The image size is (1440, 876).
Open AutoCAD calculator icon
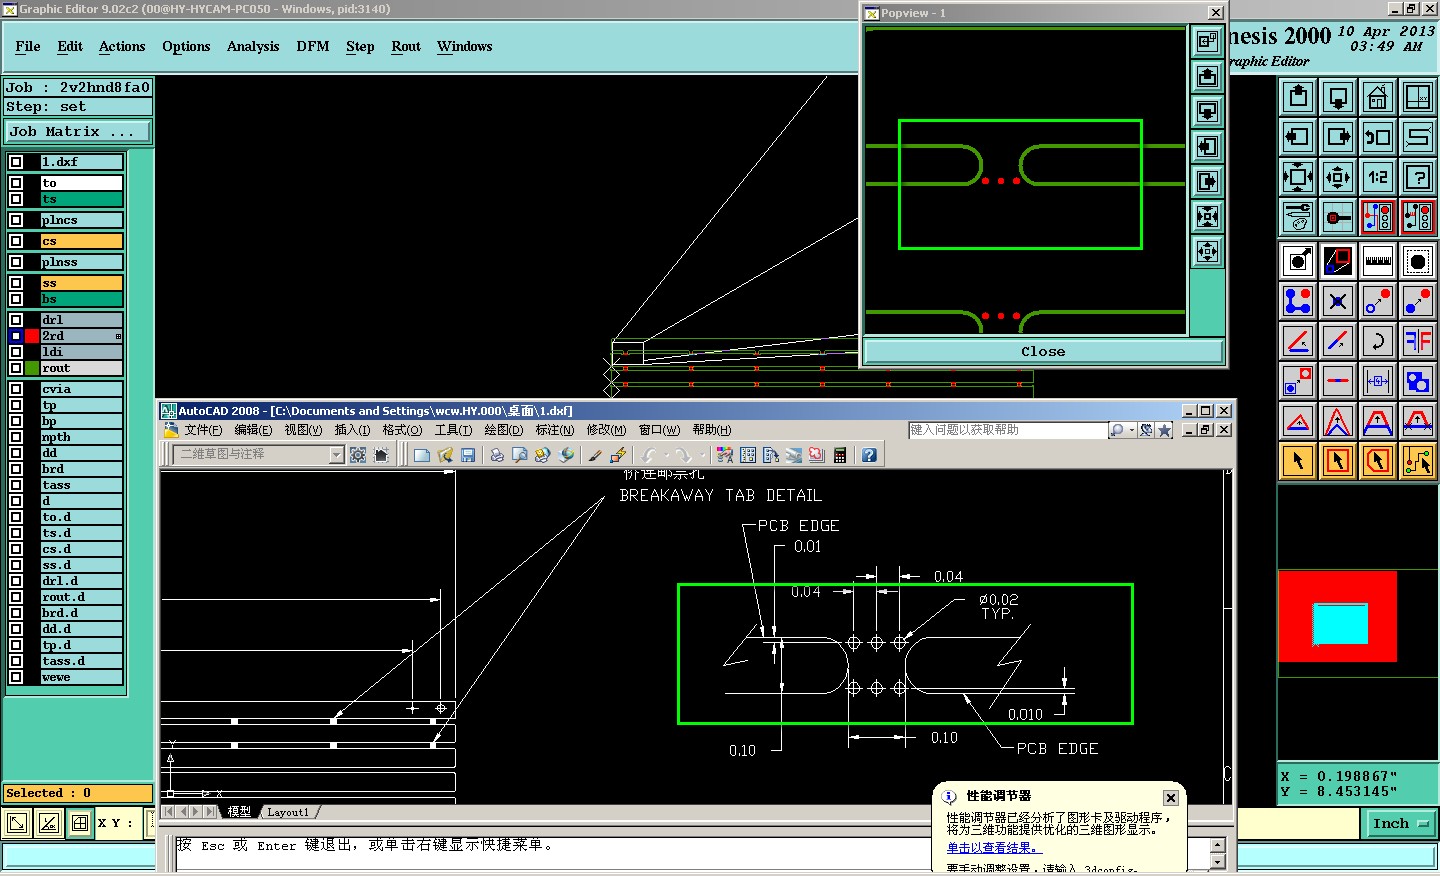pyautogui.click(x=840, y=455)
